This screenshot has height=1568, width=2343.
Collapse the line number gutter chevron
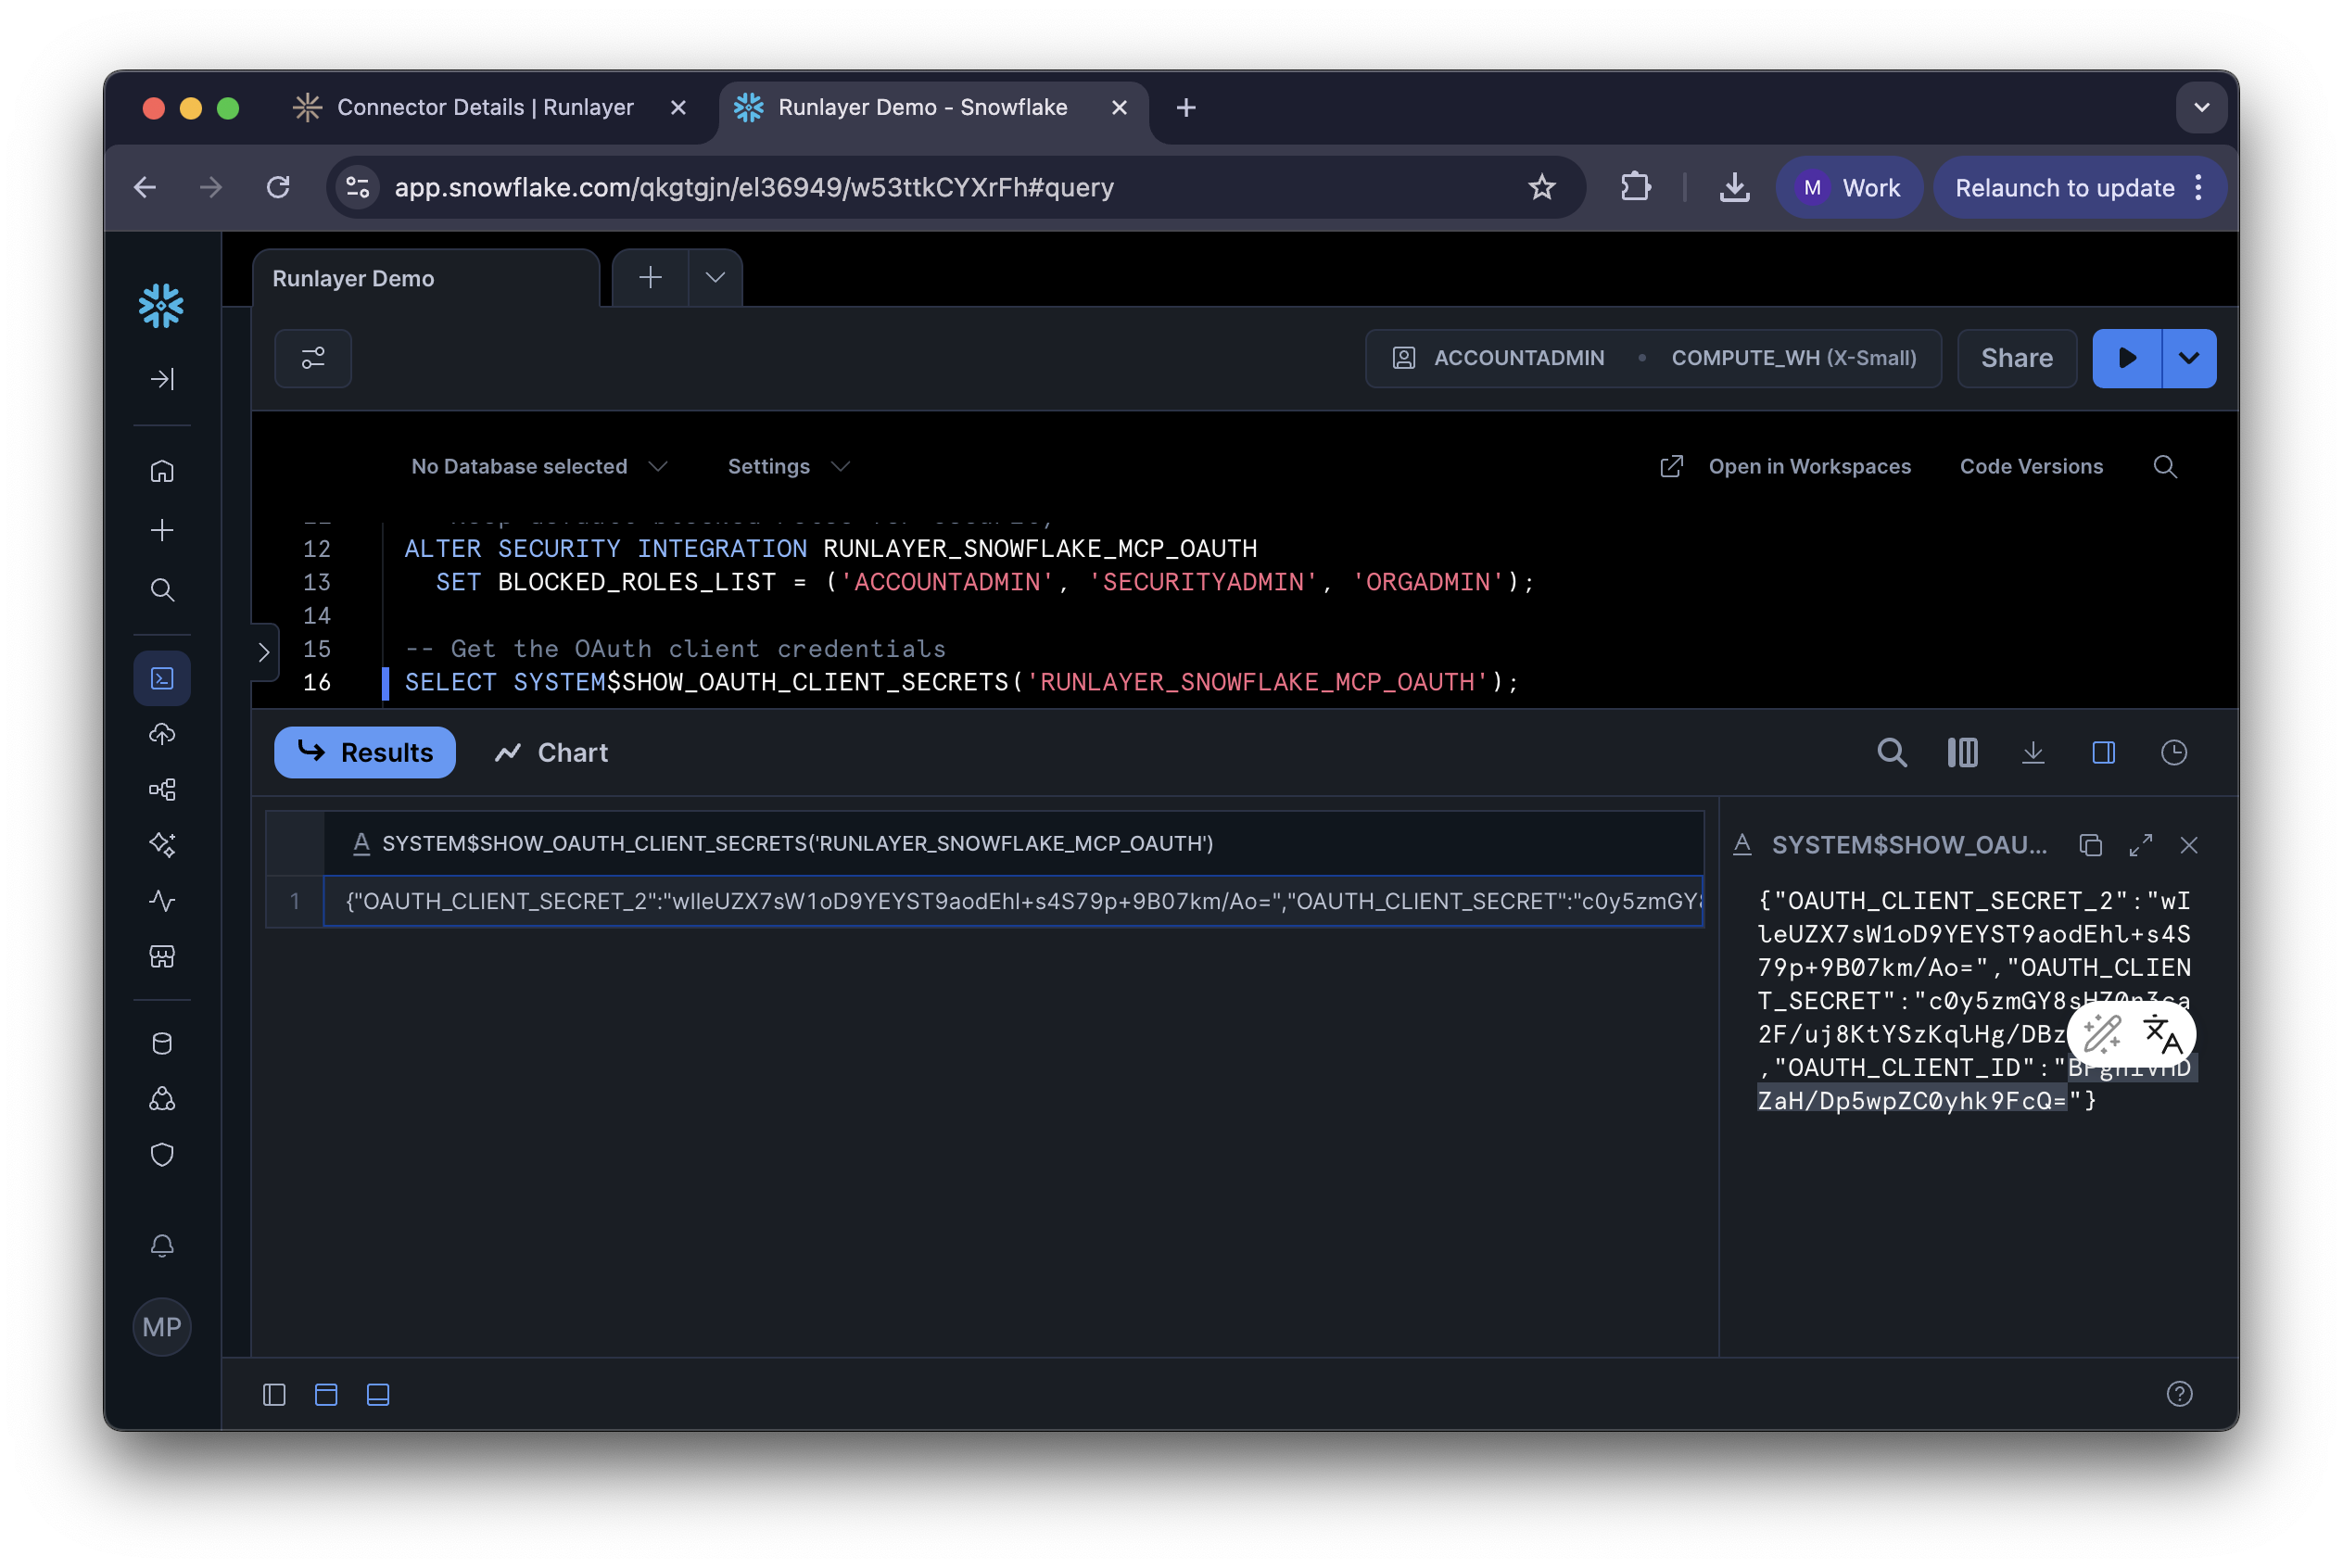[x=264, y=652]
